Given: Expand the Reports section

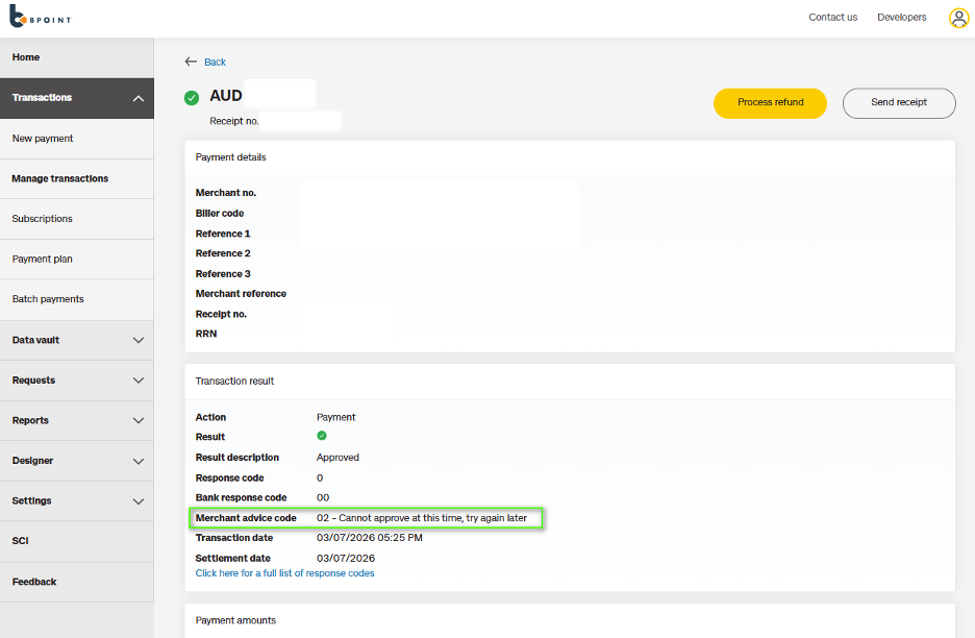Looking at the screenshot, I should (x=77, y=420).
